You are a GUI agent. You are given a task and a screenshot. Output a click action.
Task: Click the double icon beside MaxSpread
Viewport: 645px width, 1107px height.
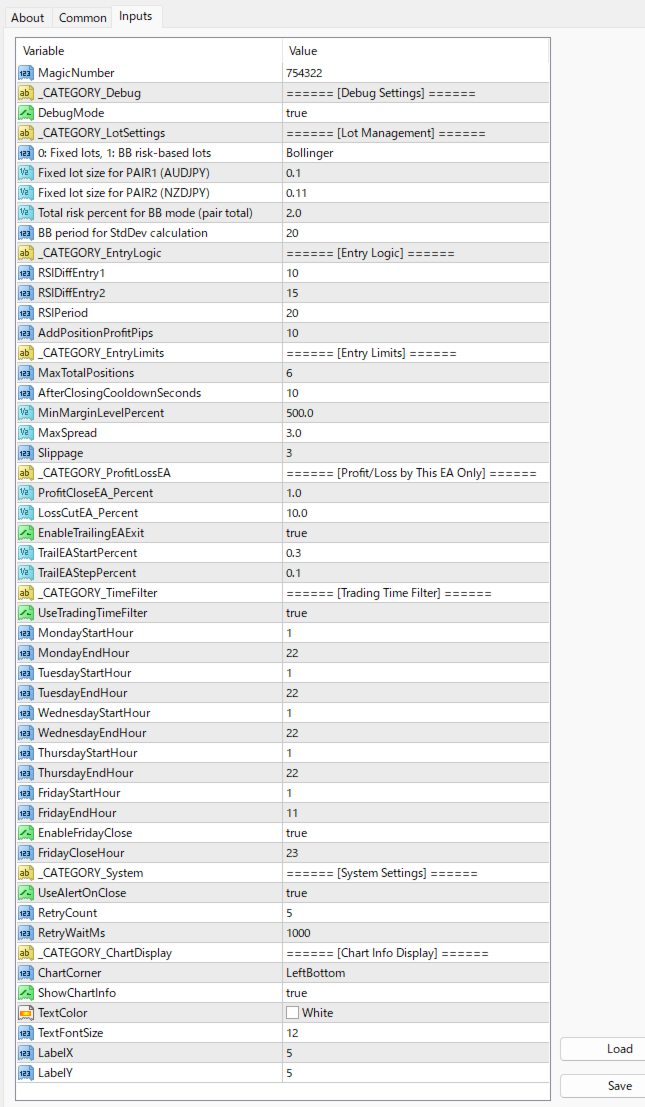click(x=26, y=433)
